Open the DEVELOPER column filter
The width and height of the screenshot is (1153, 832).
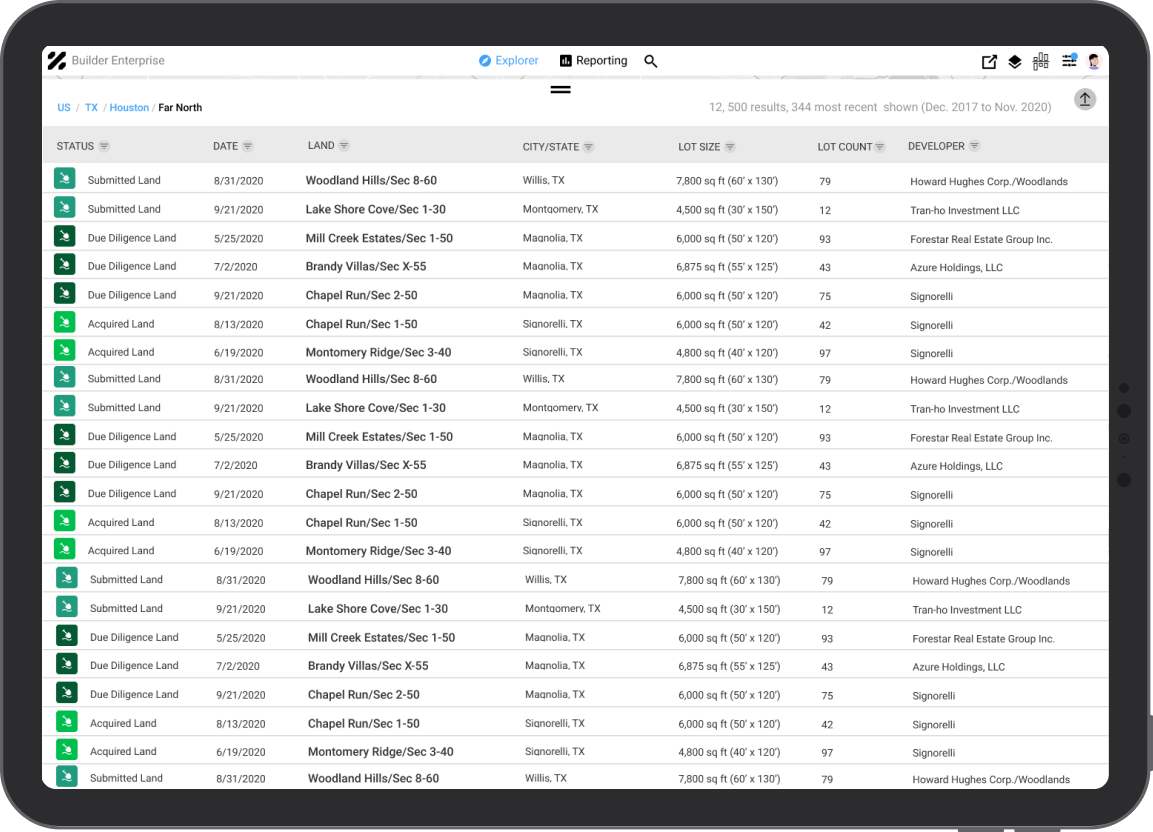(x=974, y=146)
